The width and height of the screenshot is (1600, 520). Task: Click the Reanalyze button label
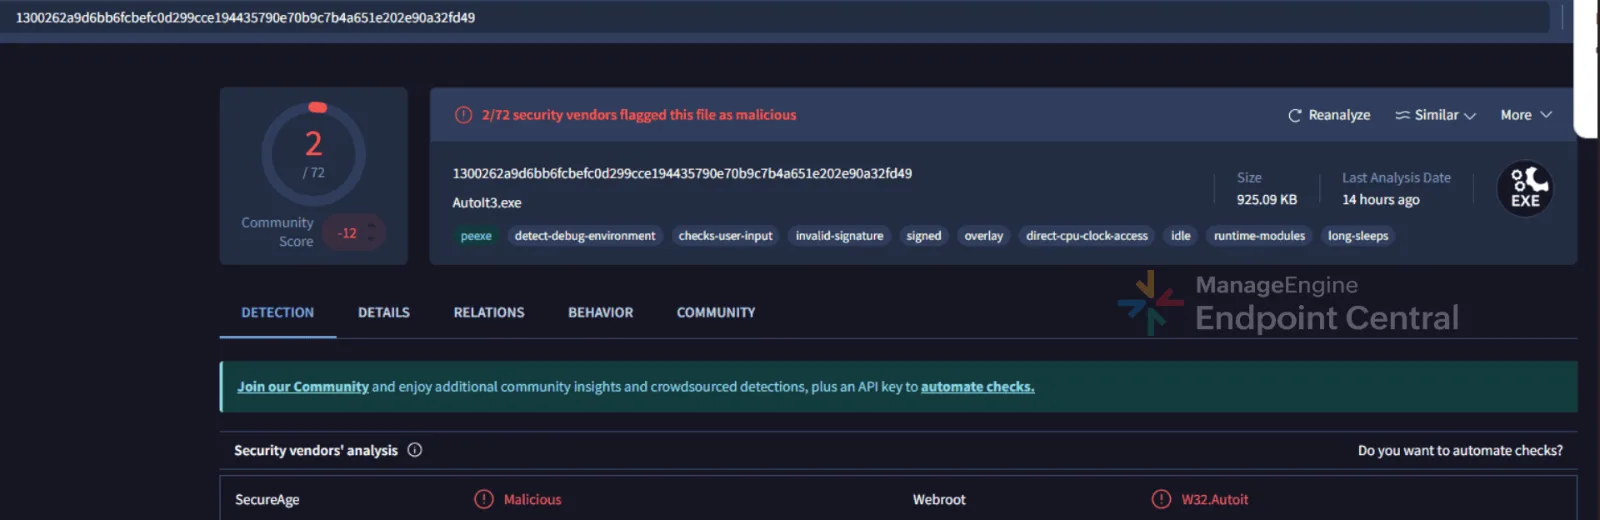click(x=1339, y=115)
